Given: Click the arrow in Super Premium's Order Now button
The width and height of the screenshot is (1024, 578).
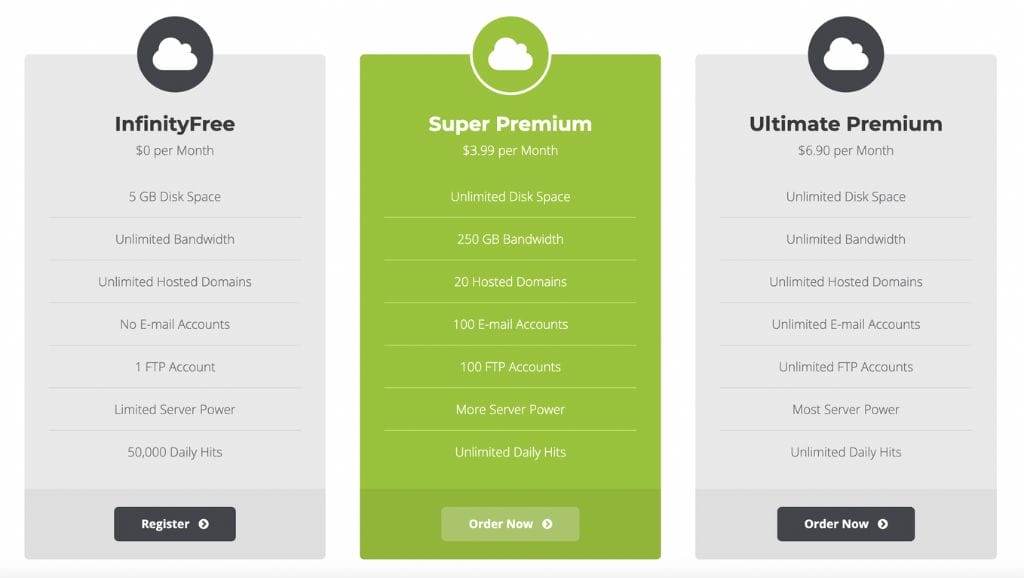Looking at the screenshot, I should (546, 523).
